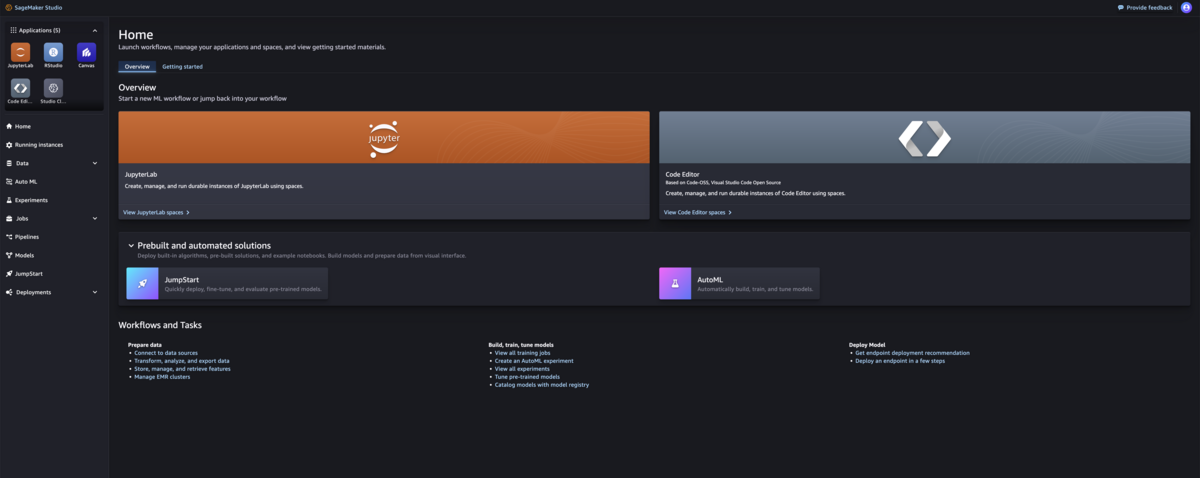
Task: Click Tune pre-trained models link
Action: [527, 377]
